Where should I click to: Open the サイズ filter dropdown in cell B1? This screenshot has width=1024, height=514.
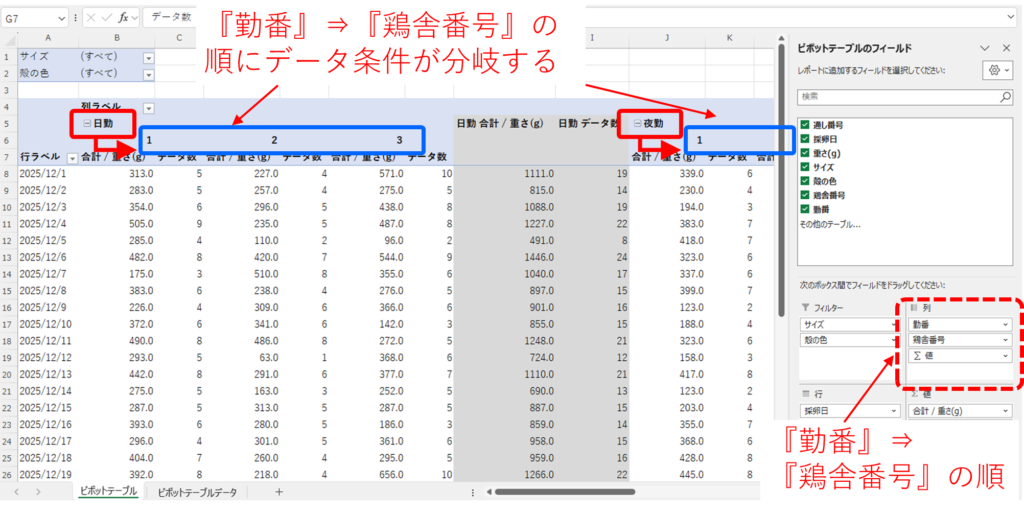click(x=149, y=58)
